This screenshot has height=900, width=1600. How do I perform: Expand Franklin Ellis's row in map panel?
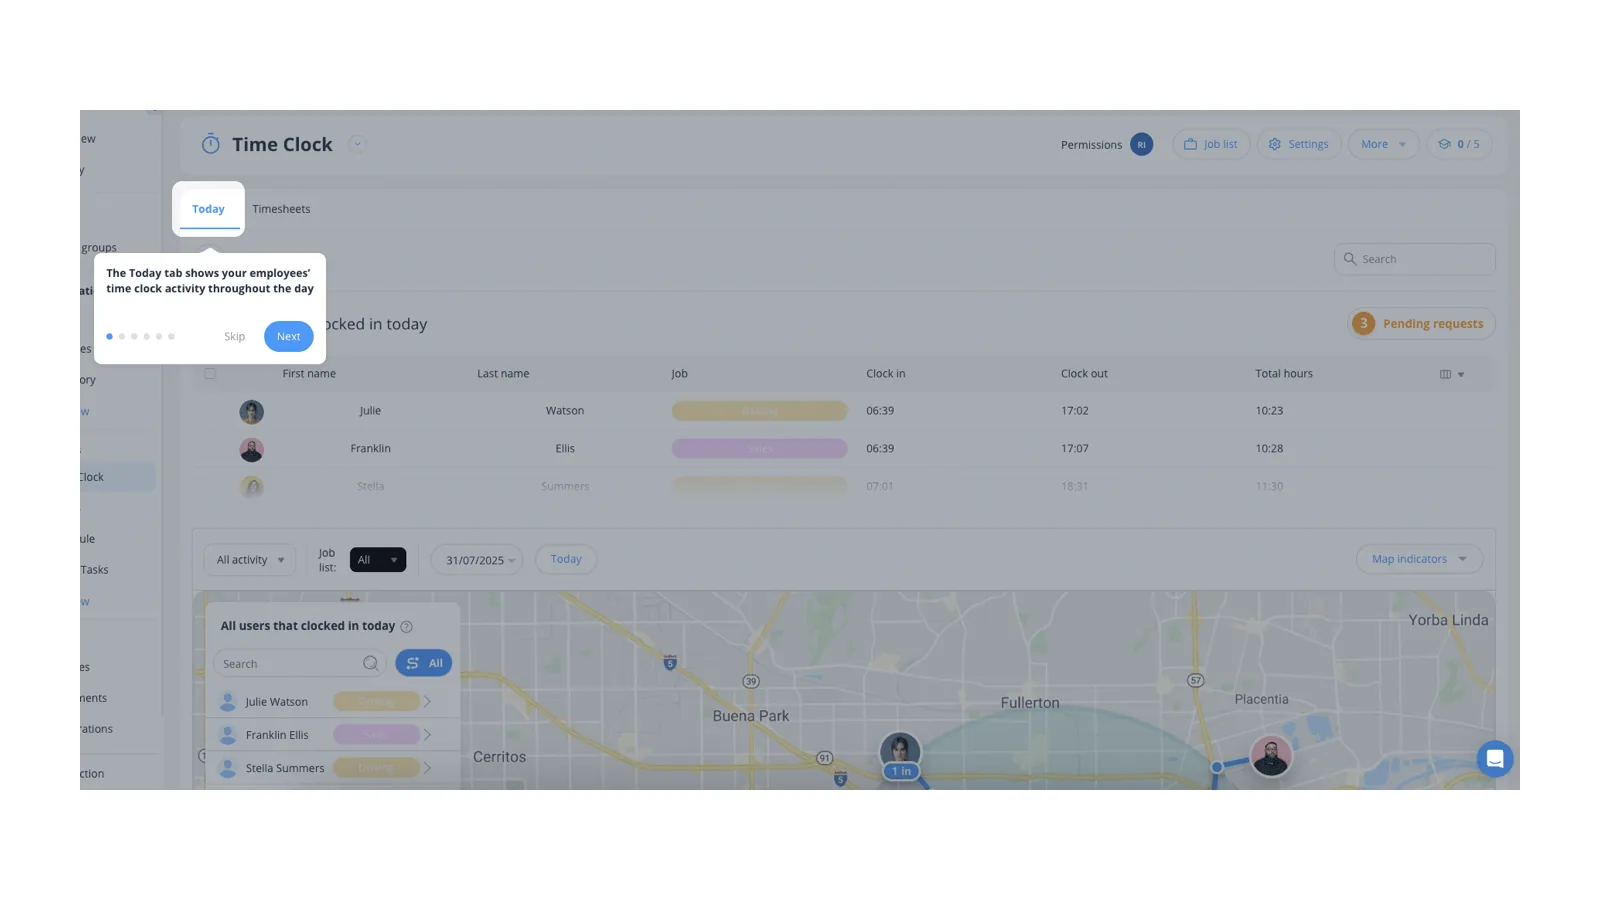[427, 735]
